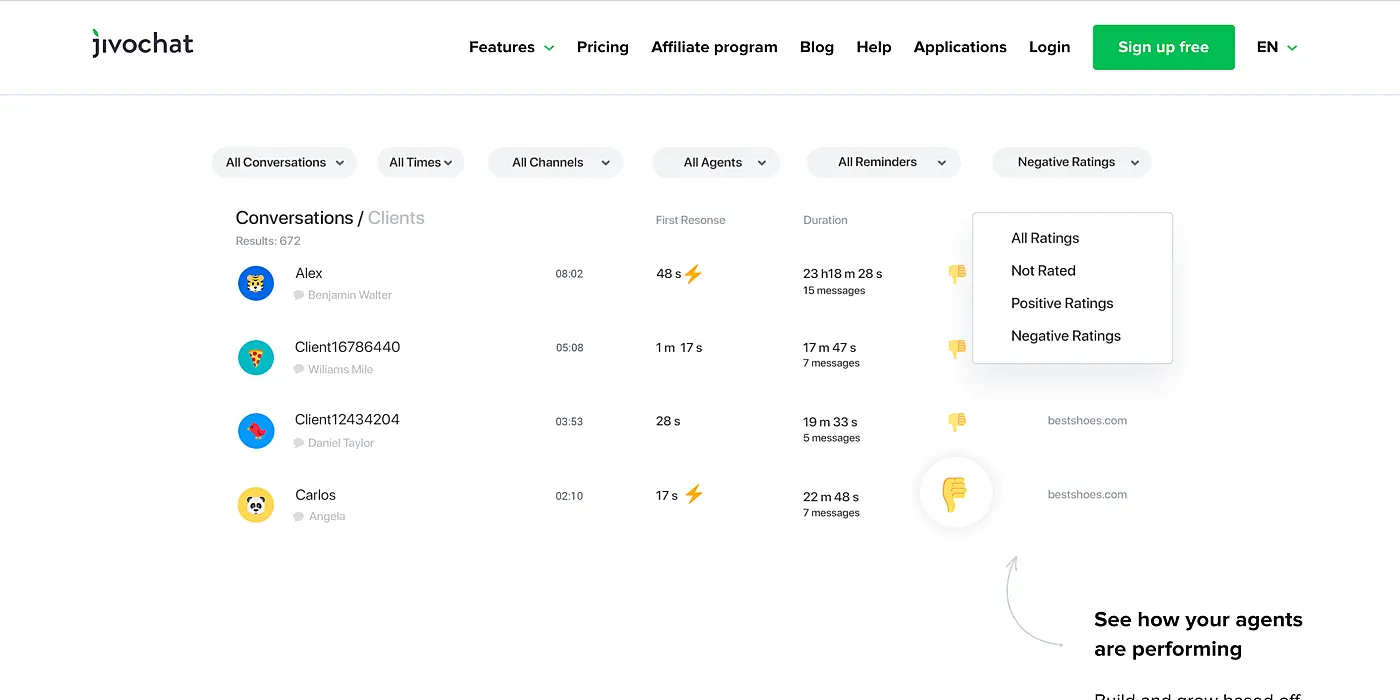The image size is (1400, 700).
Task: Open the Applications menu item
Action: pos(960,47)
